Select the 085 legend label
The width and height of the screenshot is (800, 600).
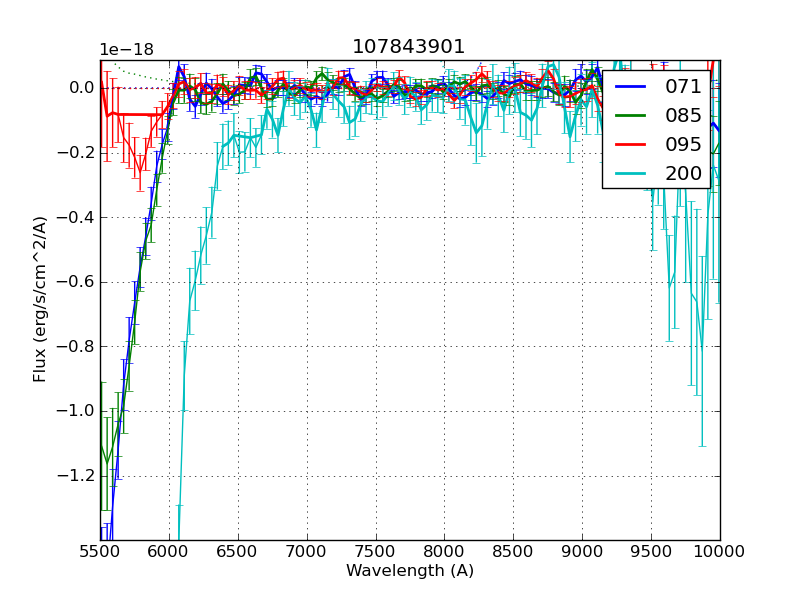[x=683, y=116]
